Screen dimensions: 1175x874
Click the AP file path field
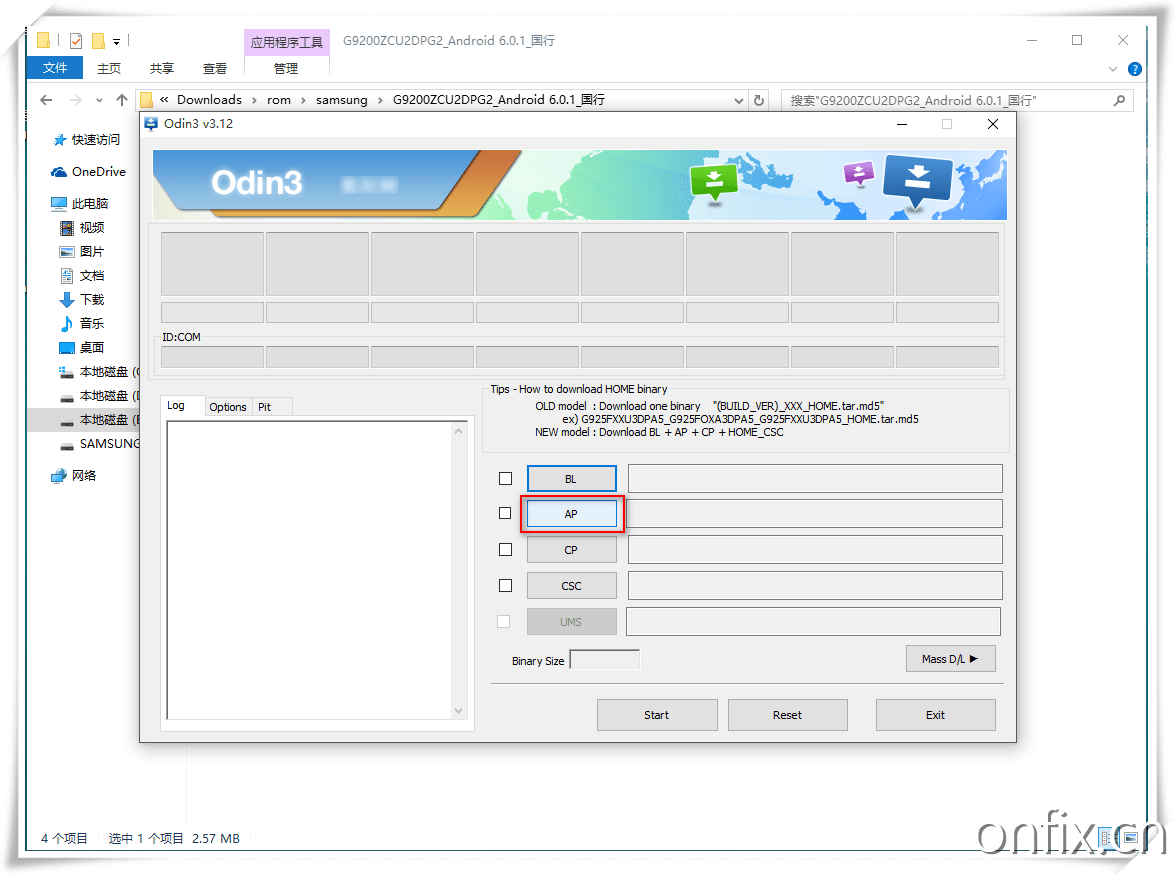[814, 514]
